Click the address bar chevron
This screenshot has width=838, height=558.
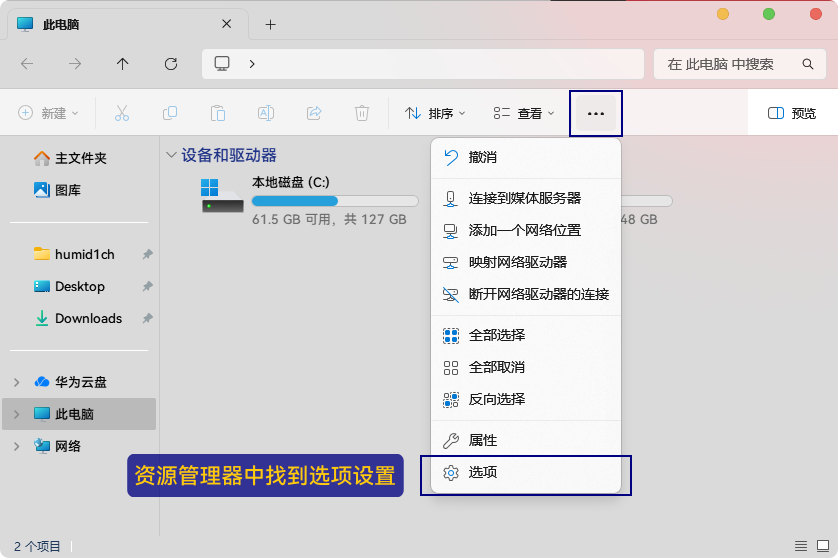tap(252, 64)
